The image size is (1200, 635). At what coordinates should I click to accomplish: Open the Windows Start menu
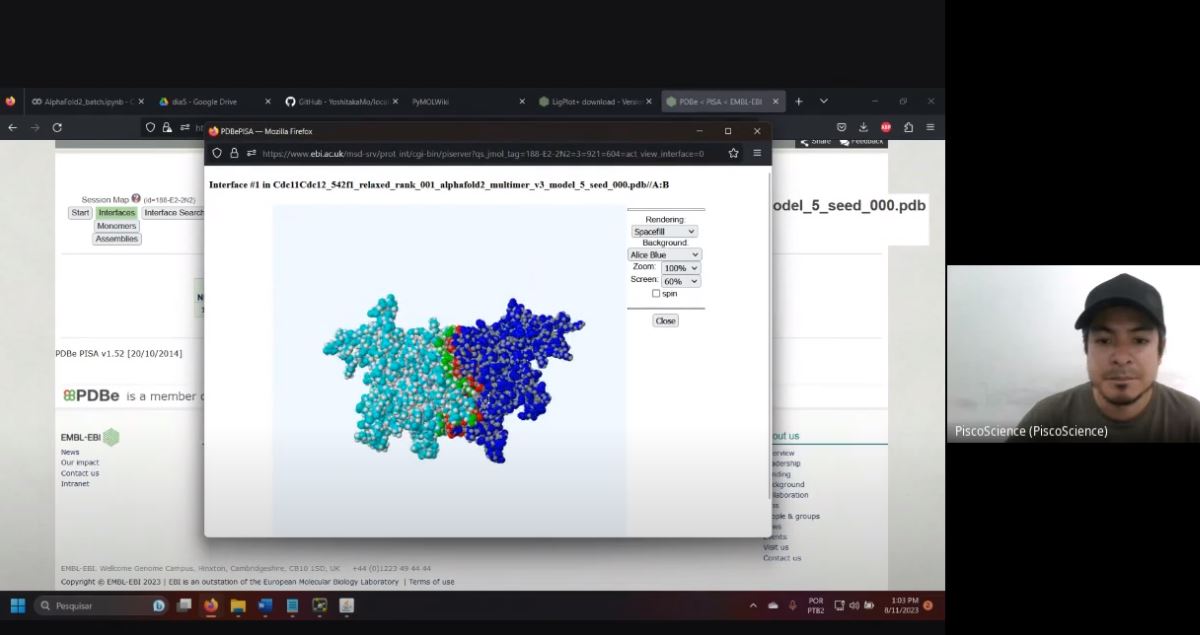(x=17, y=605)
